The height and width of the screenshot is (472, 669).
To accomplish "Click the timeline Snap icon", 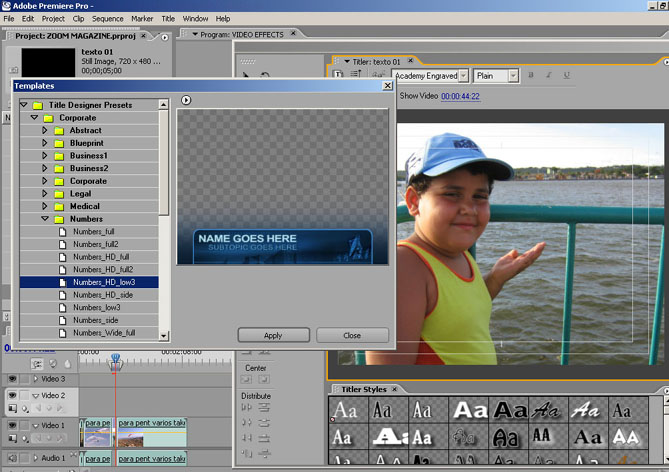I will coord(38,365).
